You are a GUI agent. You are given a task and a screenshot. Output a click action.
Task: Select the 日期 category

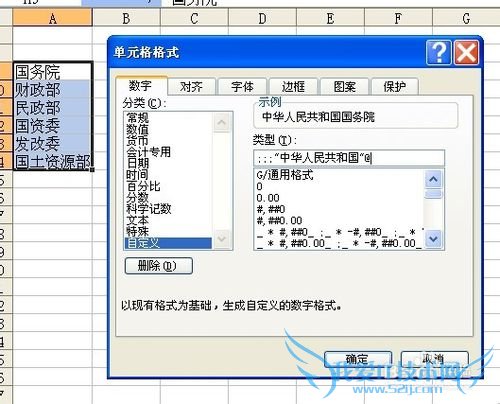click(168, 163)
